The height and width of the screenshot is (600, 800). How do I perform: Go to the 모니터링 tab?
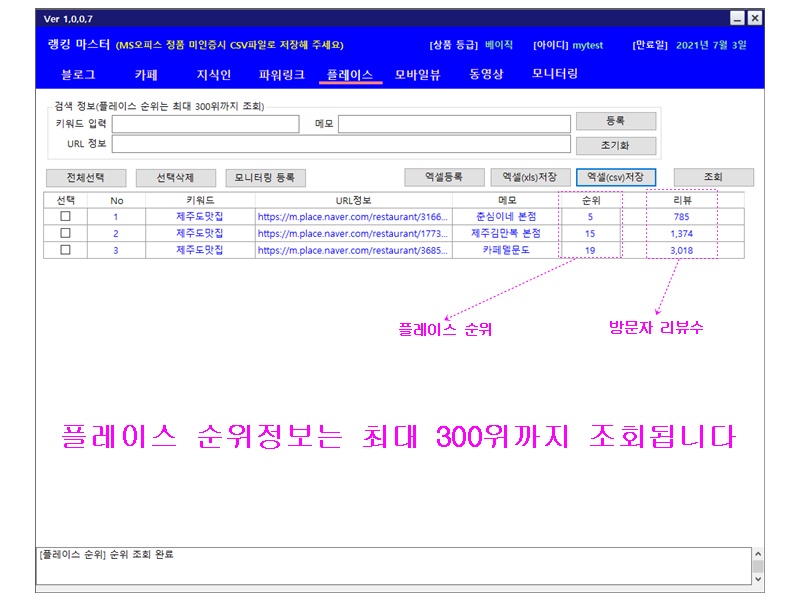pyautogui.click(x=555, y=74)
